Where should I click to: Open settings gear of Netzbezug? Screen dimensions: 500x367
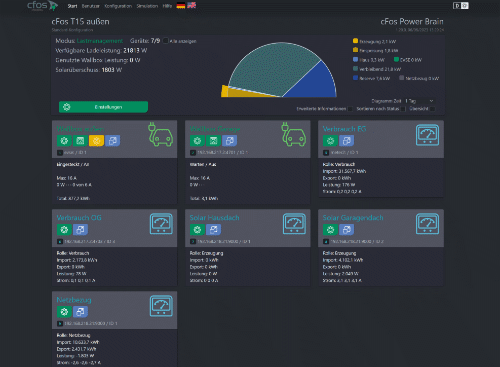coord(64,312)
